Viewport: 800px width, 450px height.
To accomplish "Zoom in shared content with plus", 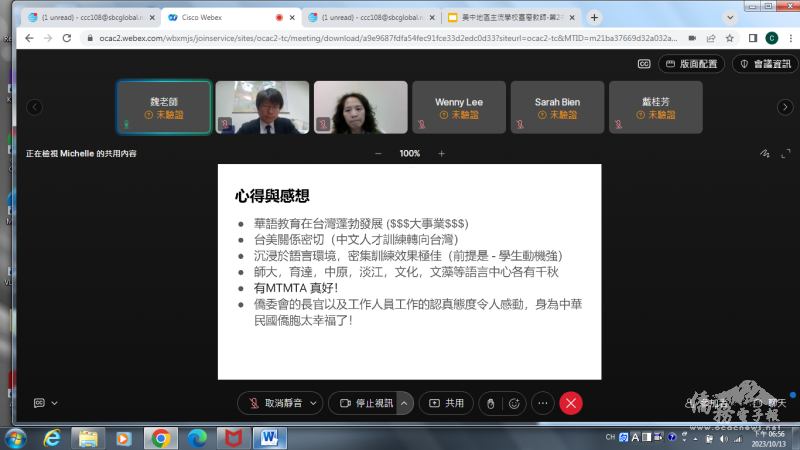I will [441, 154].
